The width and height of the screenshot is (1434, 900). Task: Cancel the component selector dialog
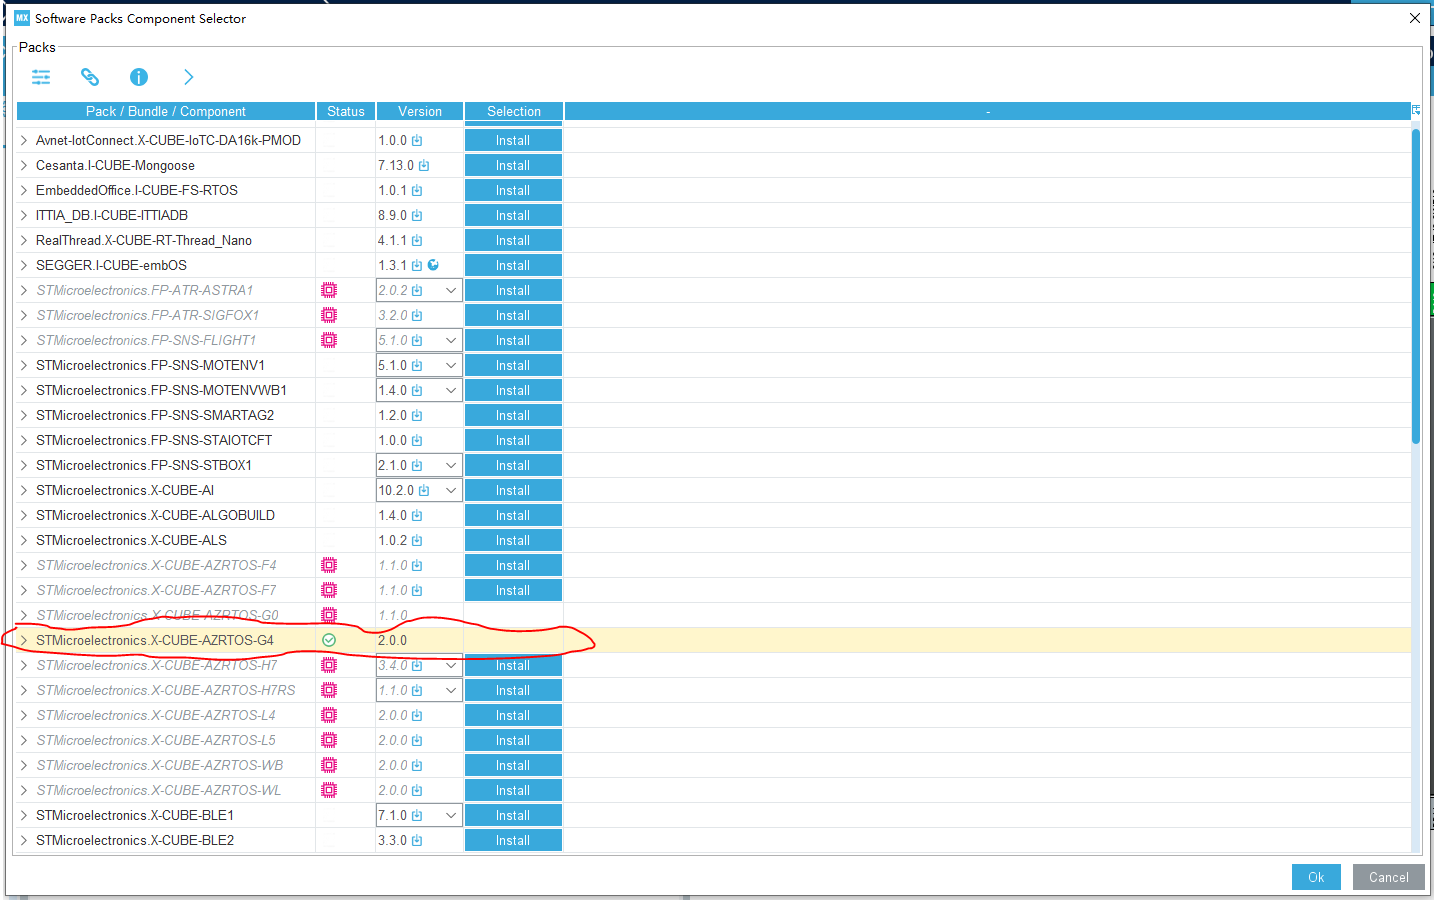pyautogui.click(x=1389, y=877)
